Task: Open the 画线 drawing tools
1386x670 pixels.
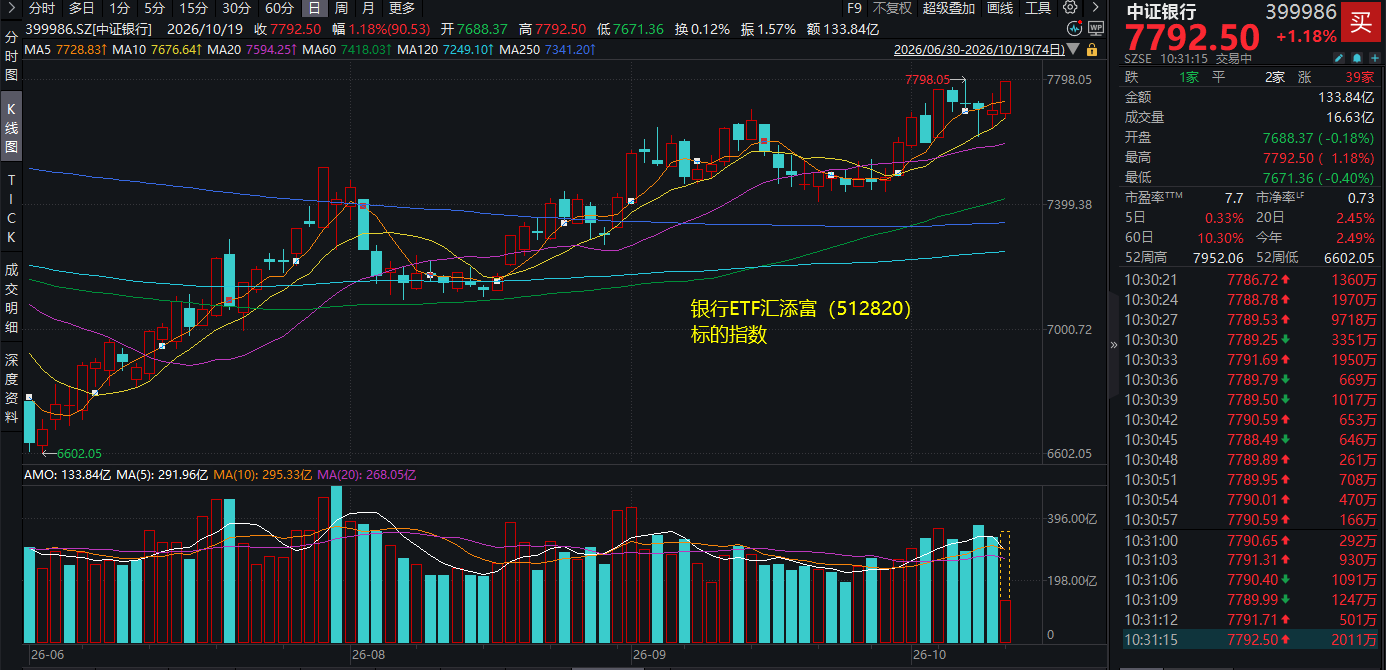Action: (1000, 8)
